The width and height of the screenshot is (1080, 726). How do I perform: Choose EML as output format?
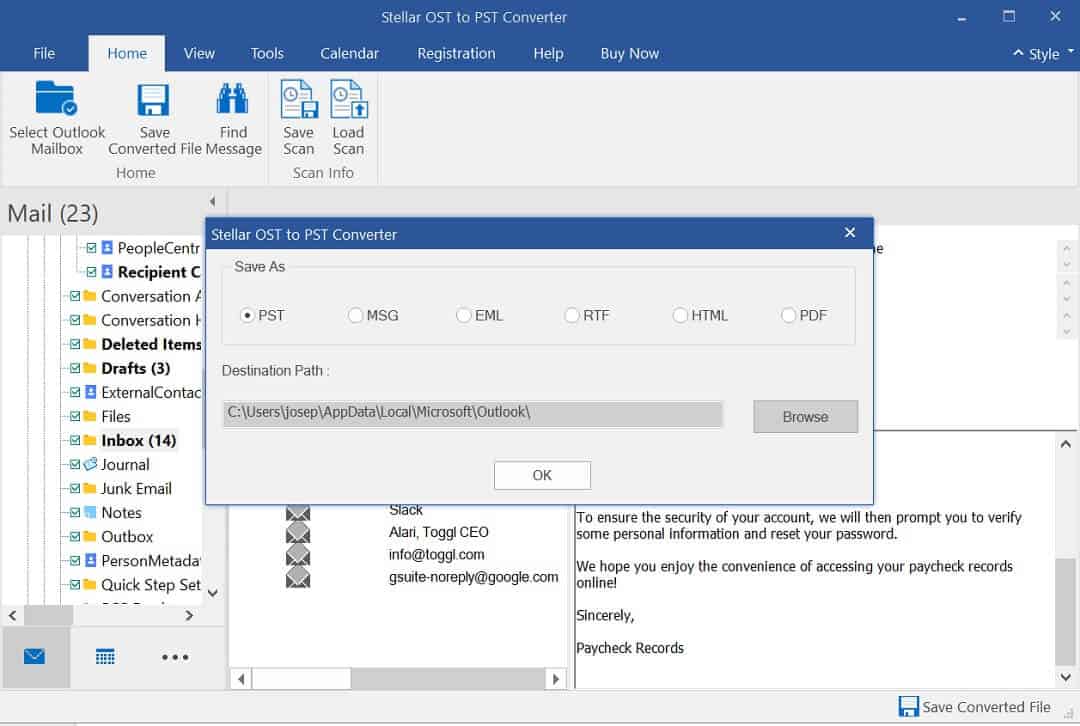click(x=464, y=315)
